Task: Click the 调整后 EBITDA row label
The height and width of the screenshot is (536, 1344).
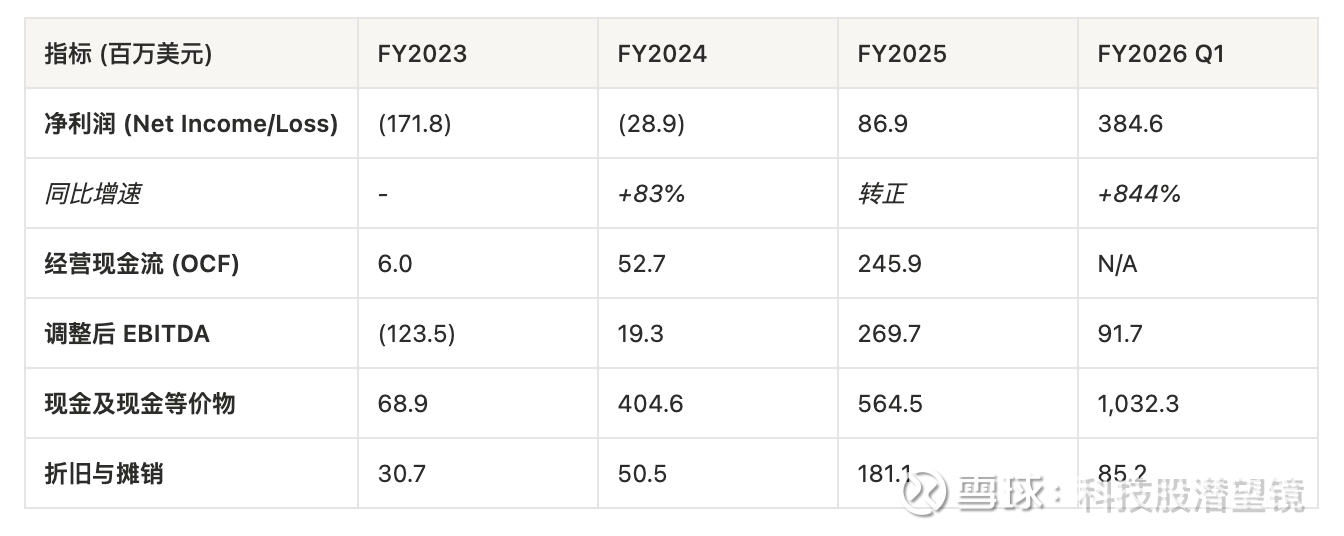Action: pos(127,334)
